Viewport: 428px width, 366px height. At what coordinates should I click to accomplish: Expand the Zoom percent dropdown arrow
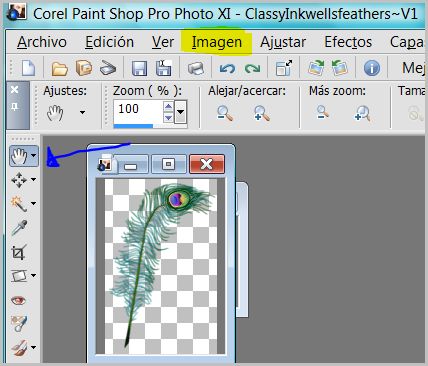pyautogui.click(x=180, y=112)
